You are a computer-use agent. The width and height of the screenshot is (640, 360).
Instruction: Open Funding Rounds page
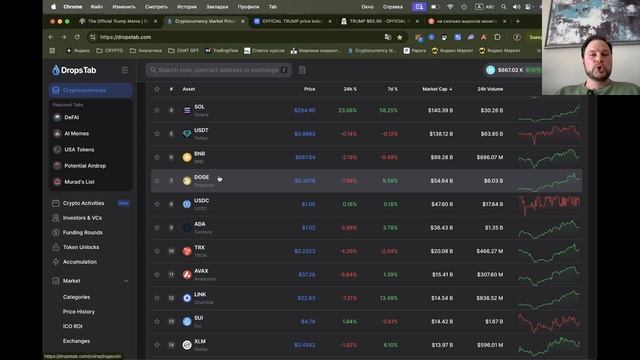82,232
